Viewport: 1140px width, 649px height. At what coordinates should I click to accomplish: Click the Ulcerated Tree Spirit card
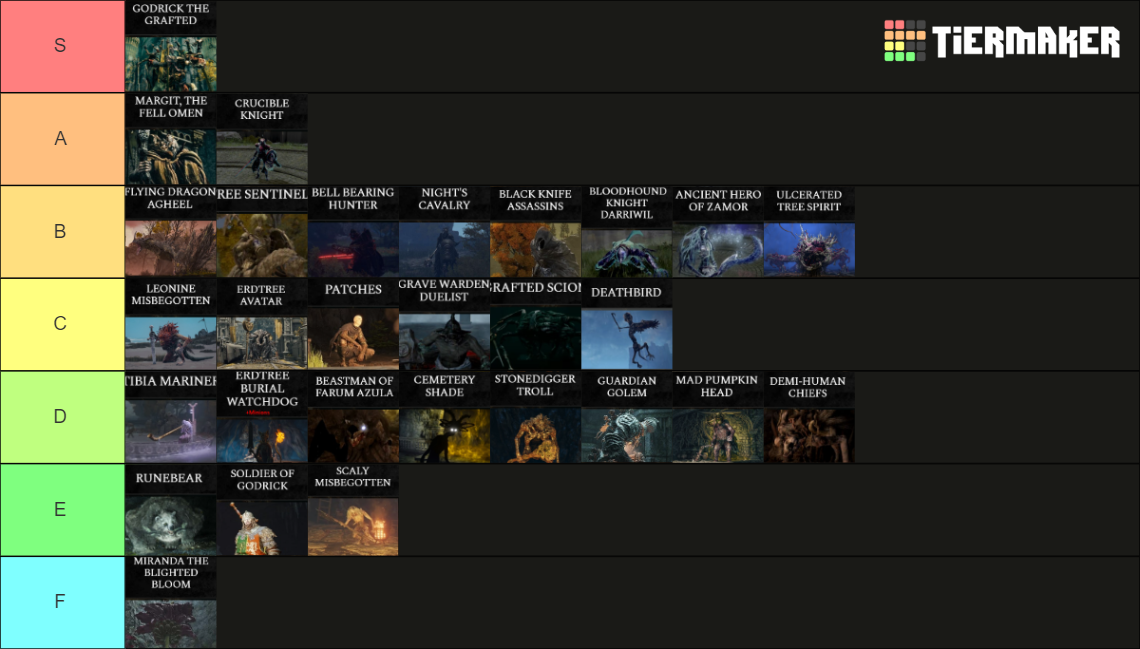pos(809,231)
